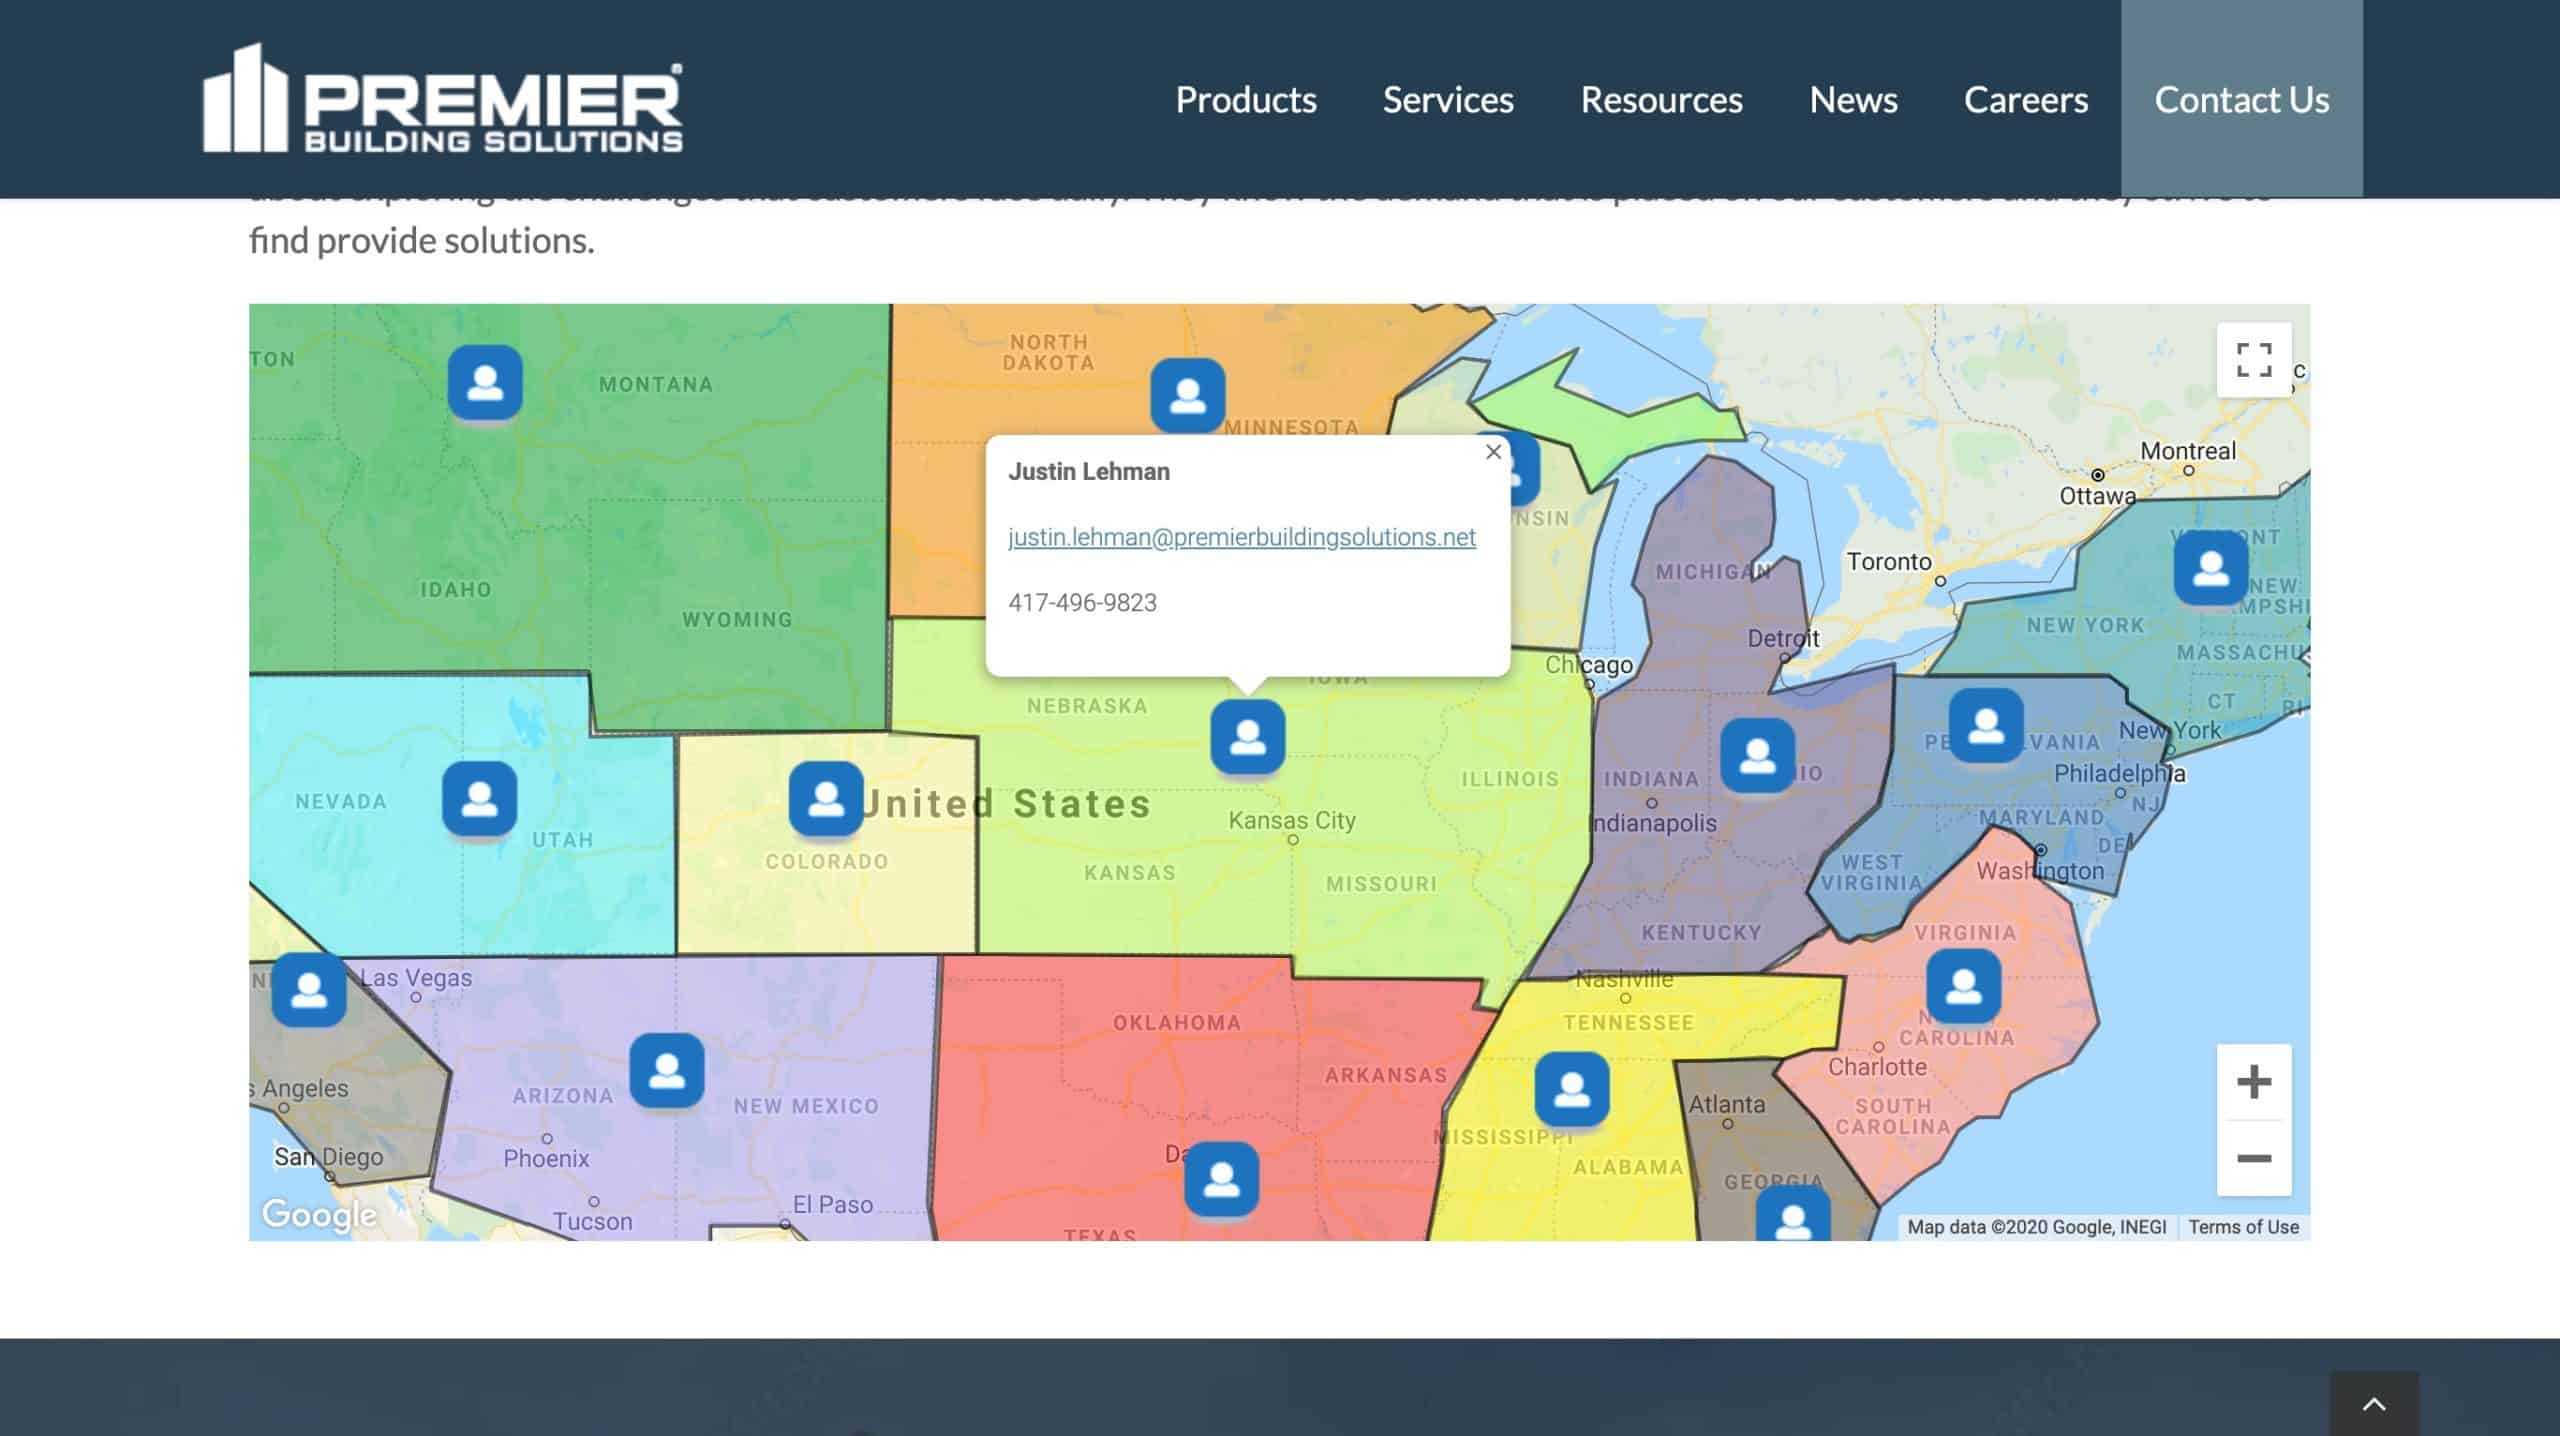Click the Montana sales rep marker
The image size is (2560, 1436).
click(485, 383)
